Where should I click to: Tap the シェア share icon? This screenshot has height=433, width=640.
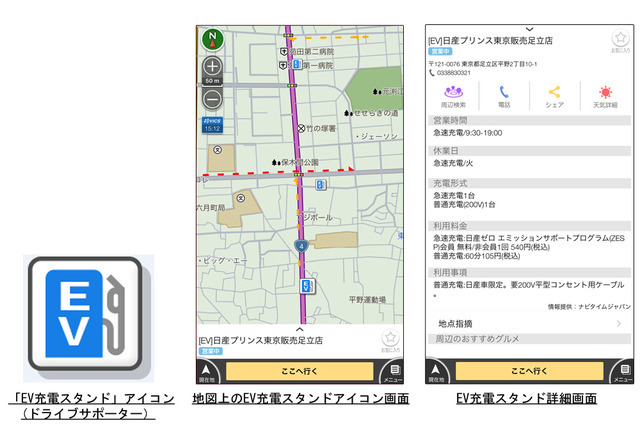(554, 96)
